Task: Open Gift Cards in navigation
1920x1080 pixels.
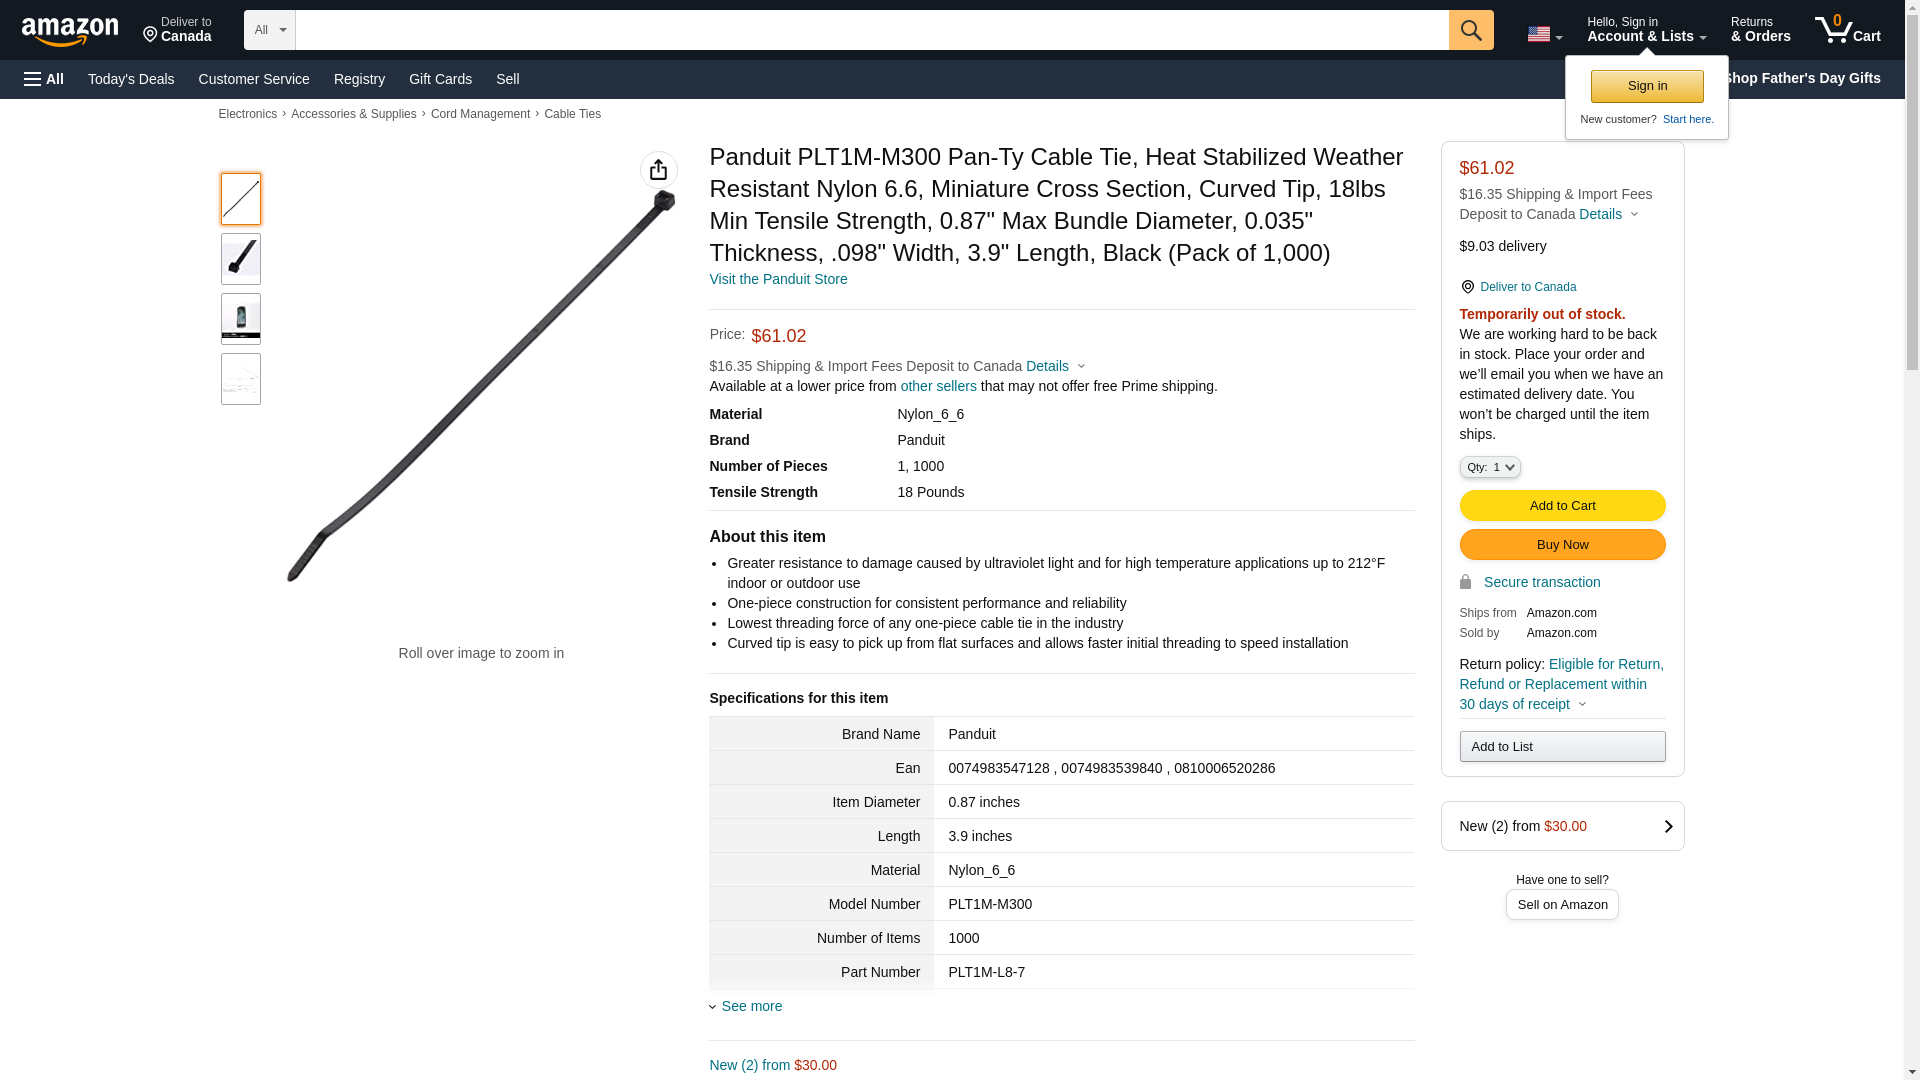Action: (x=440, y=79)
